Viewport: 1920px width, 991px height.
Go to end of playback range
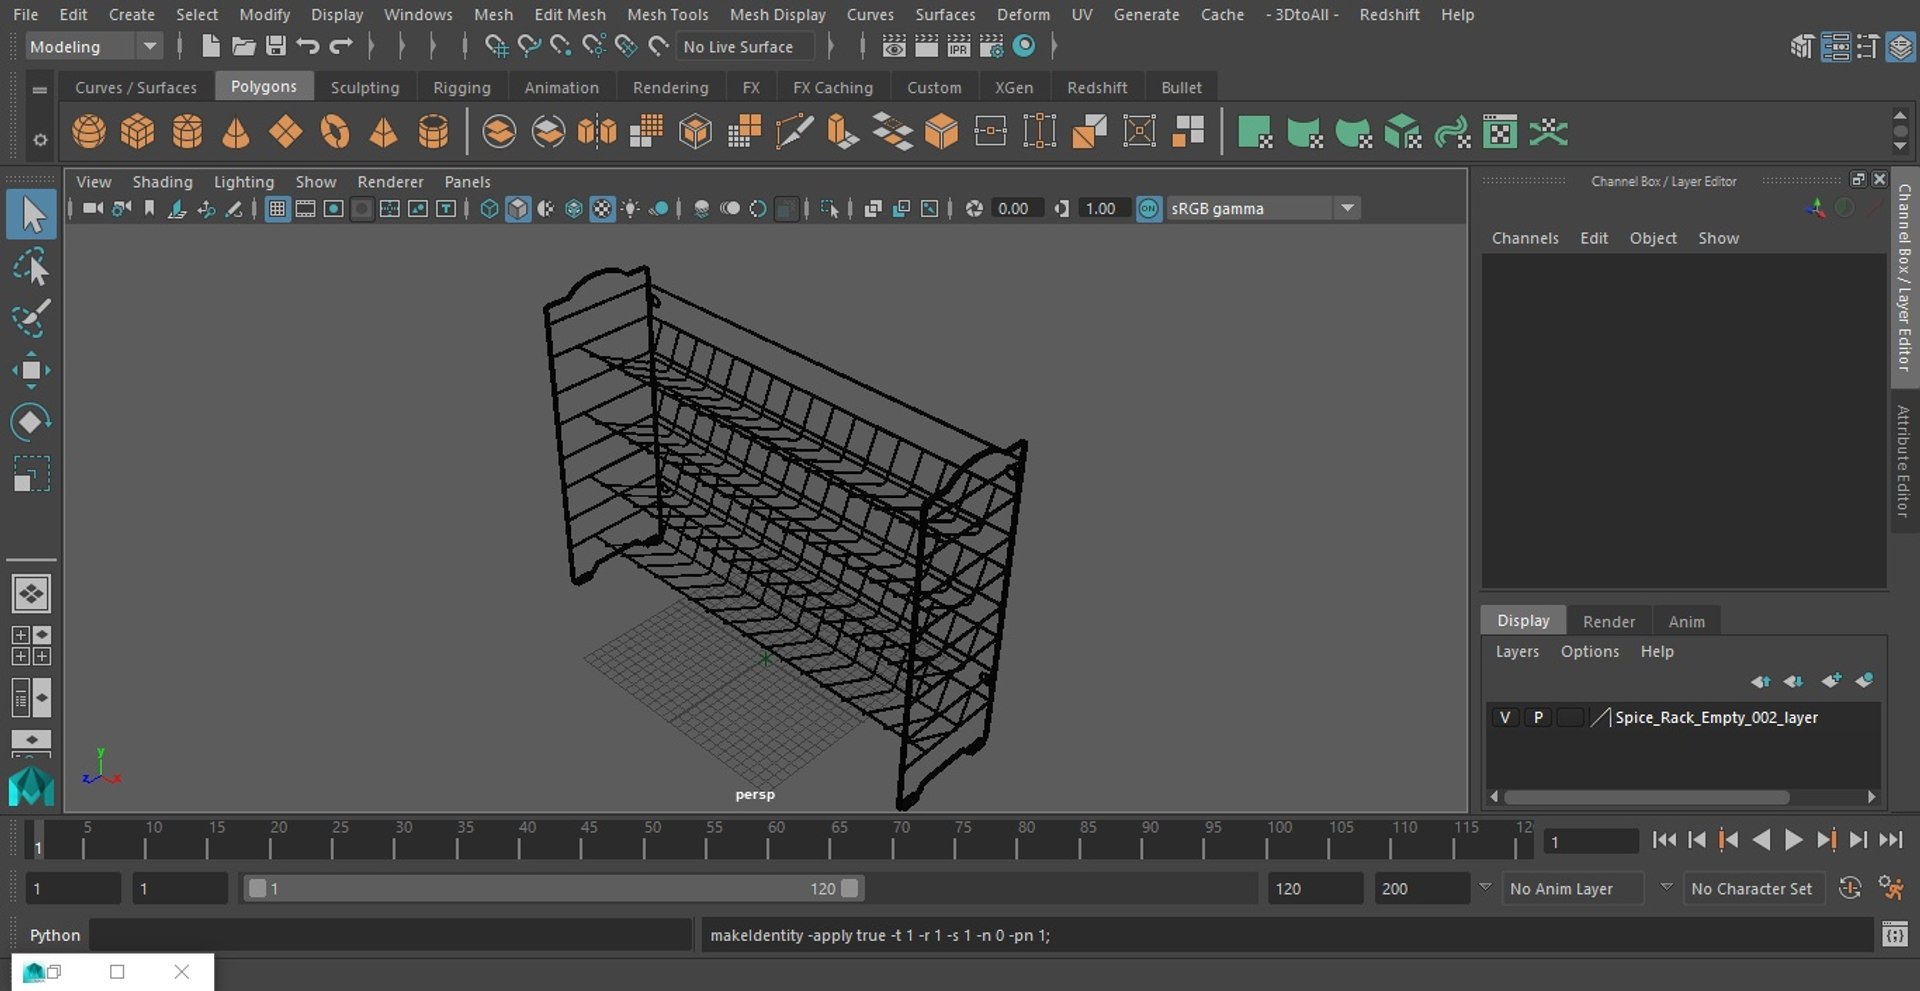[x=1890, y=840]
